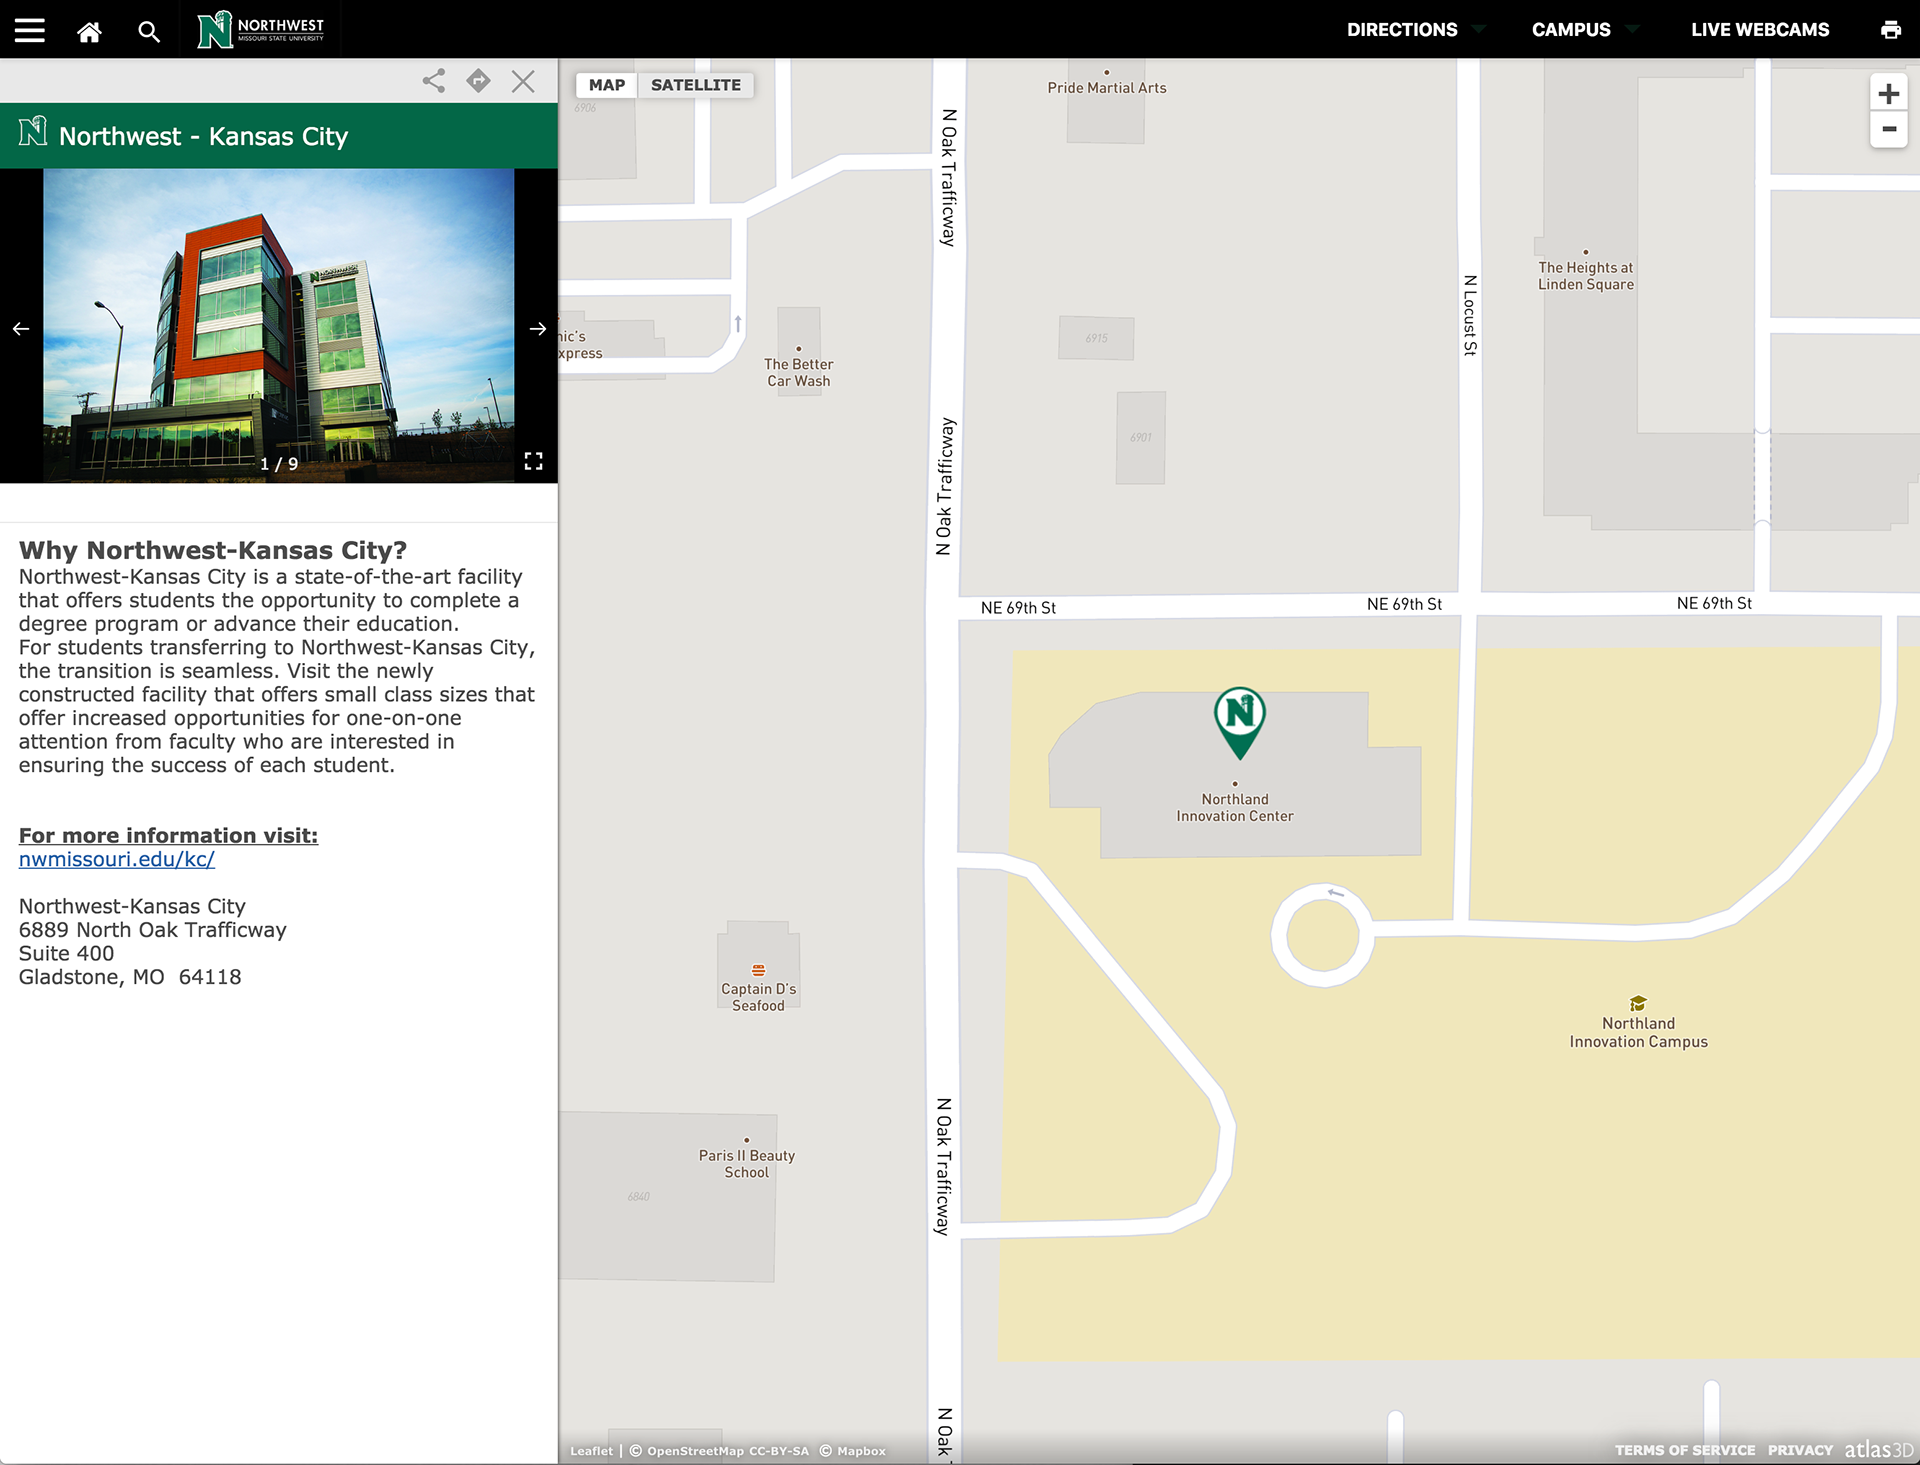Print the map with printer icon
The width and height of the screenshot is (1920, 1465).
point(1890,30)
